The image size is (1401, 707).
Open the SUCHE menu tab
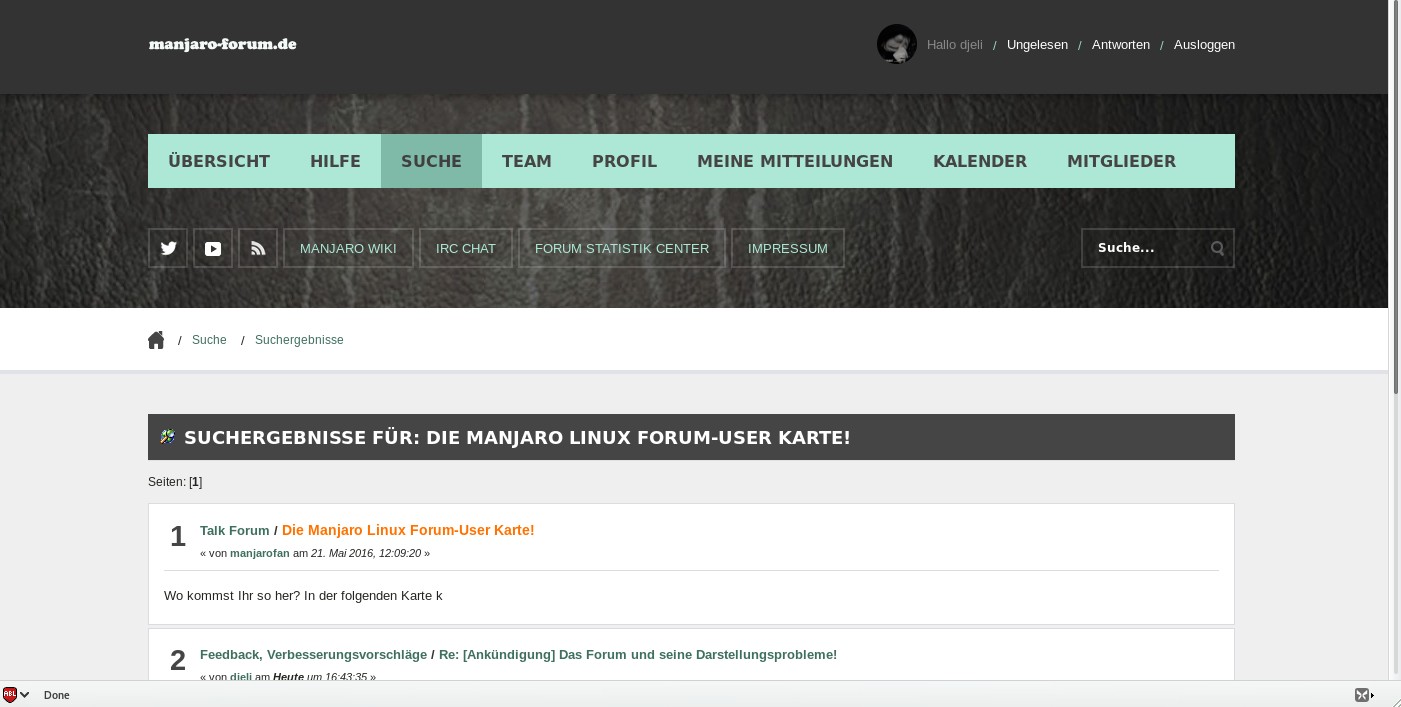[431, 161]
